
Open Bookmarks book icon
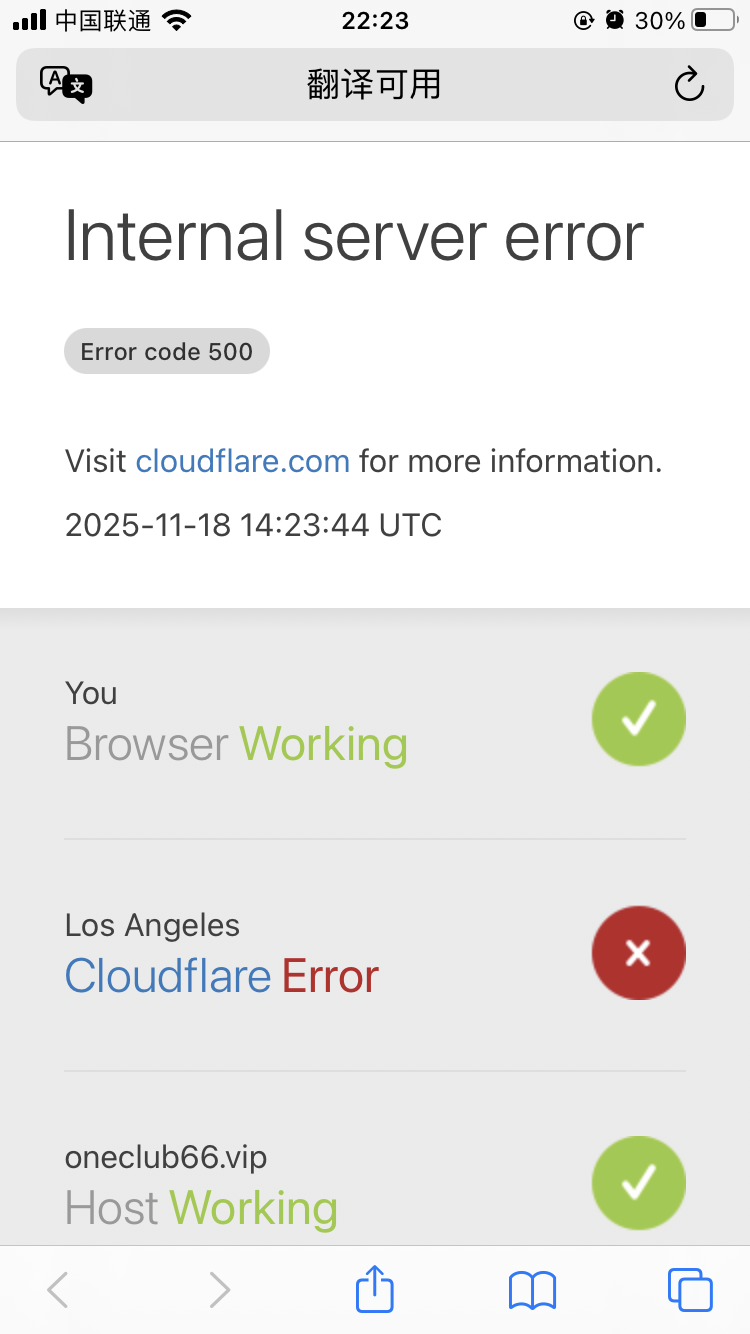pos(532,1290)
